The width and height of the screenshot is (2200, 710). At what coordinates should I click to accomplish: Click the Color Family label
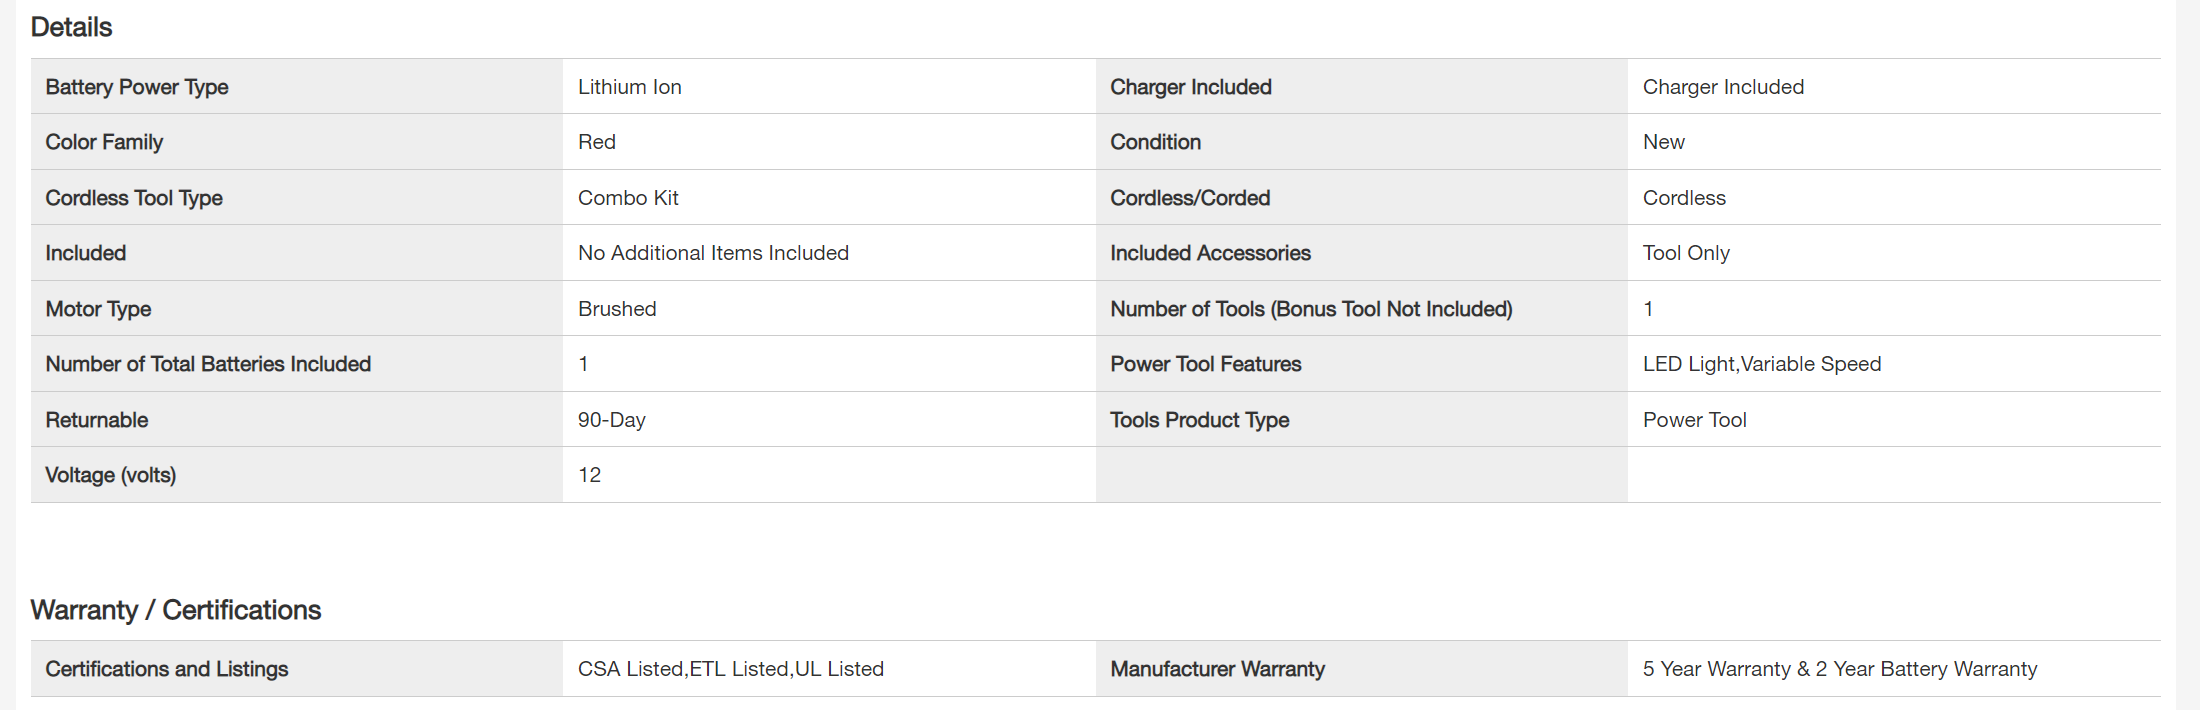(x=104, y=142)
